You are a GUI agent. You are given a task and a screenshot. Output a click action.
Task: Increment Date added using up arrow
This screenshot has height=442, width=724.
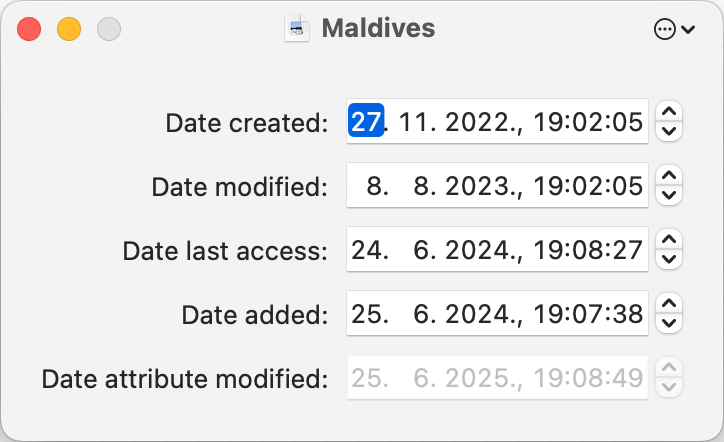[x=669, y=304]
